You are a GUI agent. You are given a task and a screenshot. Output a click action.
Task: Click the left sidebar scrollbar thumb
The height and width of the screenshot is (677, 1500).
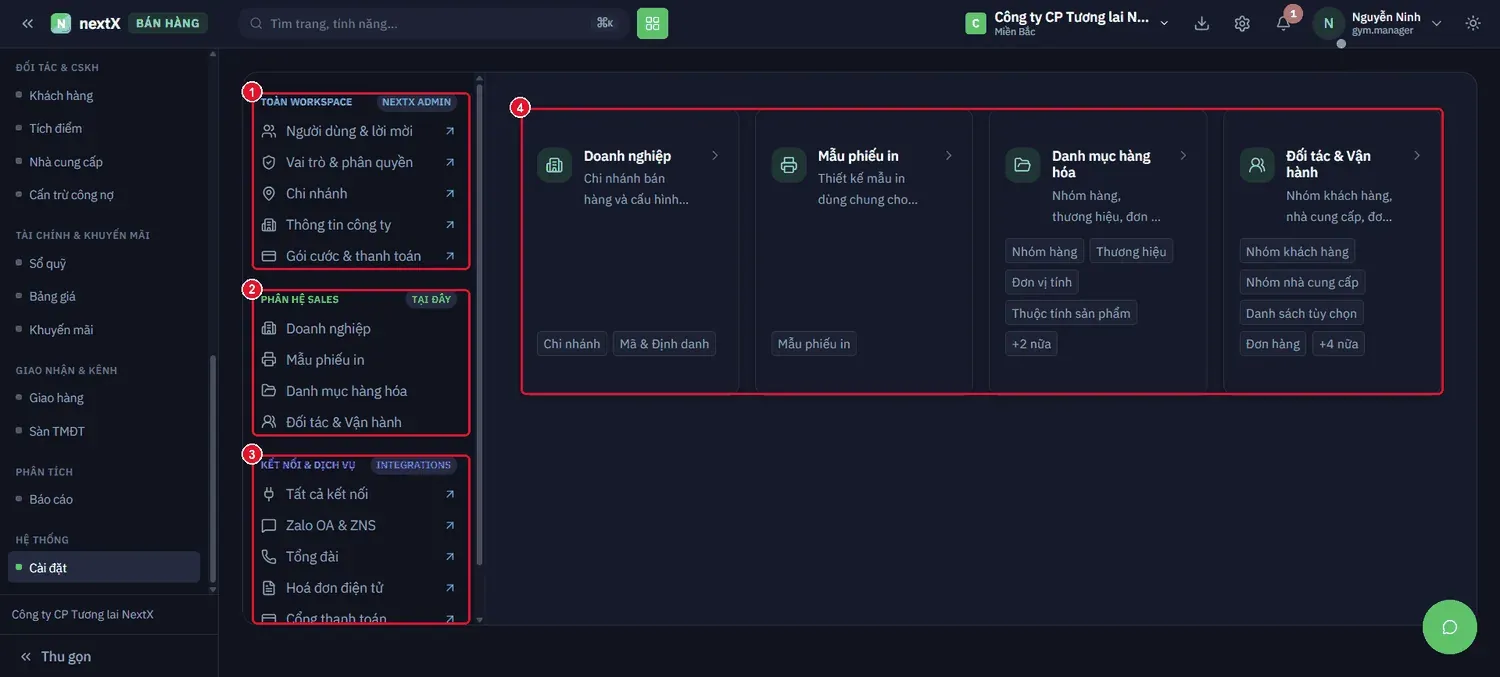[211, 468]
